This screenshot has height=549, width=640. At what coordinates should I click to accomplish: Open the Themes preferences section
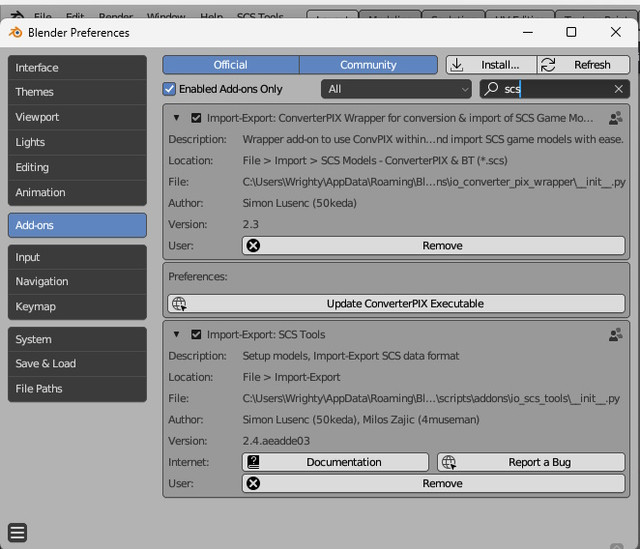[77, 92]
